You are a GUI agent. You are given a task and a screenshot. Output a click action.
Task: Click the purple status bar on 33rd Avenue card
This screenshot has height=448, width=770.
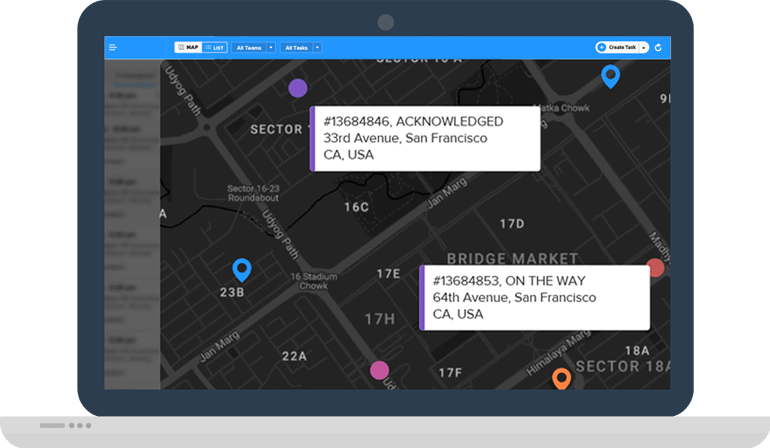[312, 138]
